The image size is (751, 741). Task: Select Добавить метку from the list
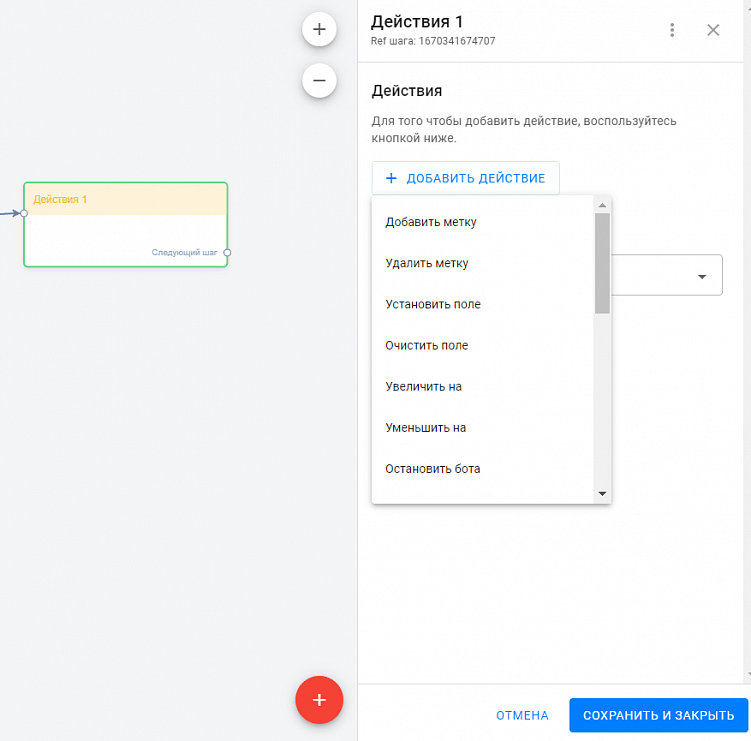[431, 222]
